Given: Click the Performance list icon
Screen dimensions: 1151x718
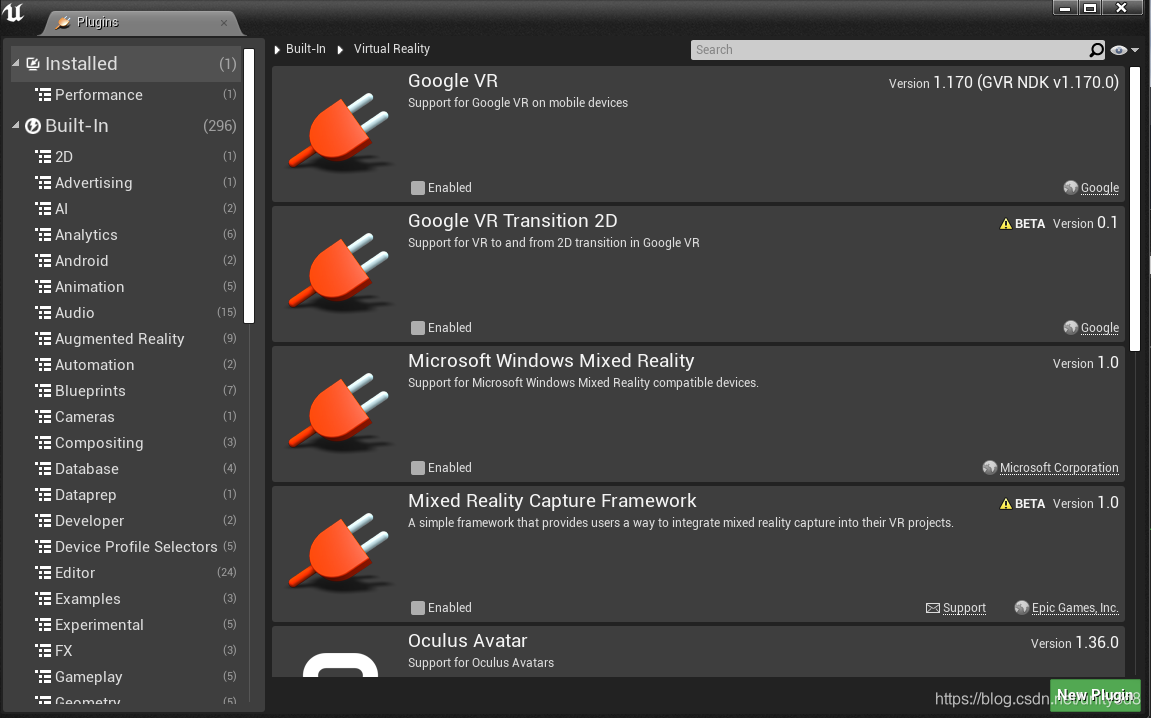Looking at the screenshot, I should point(43,95).
